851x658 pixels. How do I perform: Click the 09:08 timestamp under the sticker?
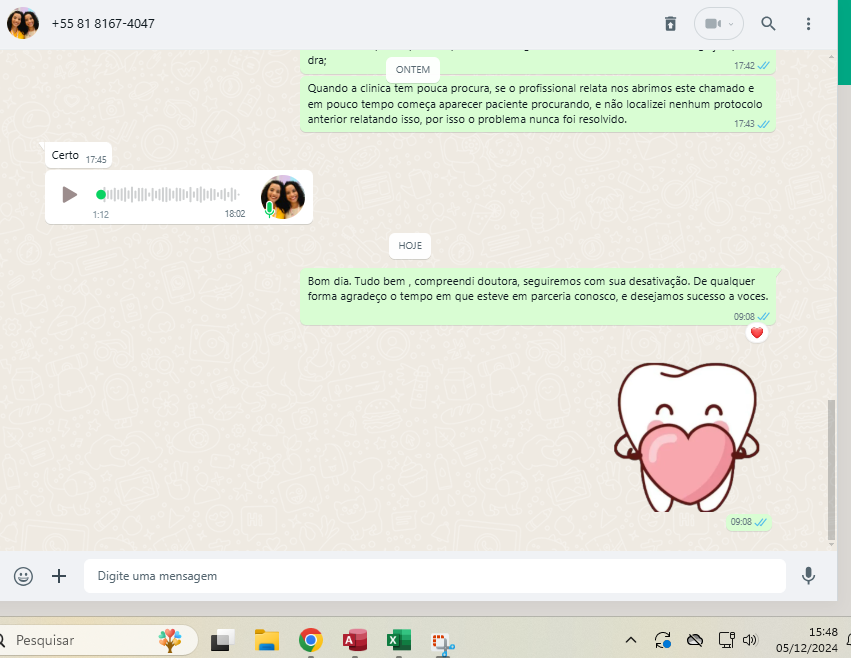[x=741, y=522]
